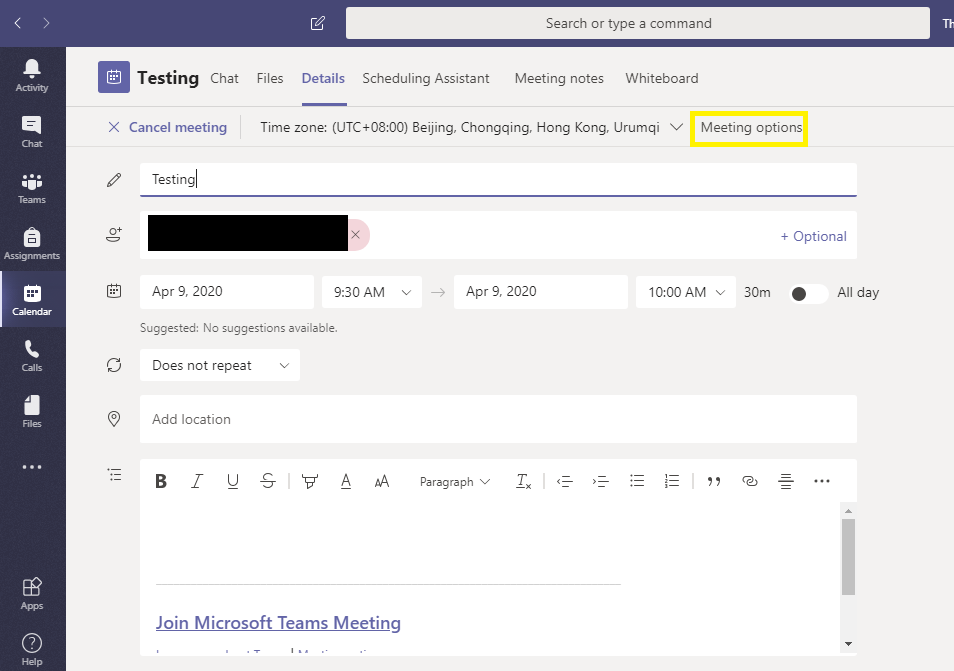Increase paragraph indent
The width and height of the screenshot is (954, 671).
pyautogui.click(x=601, y=481)
